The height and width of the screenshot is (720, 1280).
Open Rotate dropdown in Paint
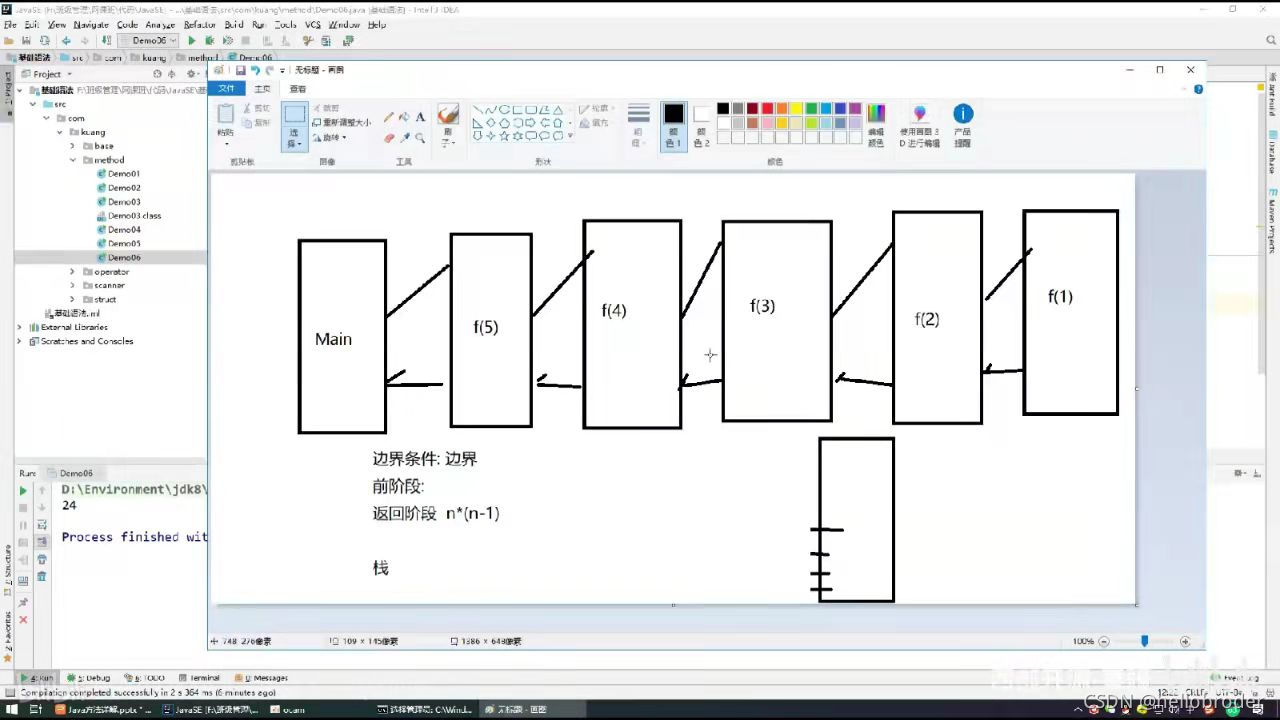pos(330,138)
